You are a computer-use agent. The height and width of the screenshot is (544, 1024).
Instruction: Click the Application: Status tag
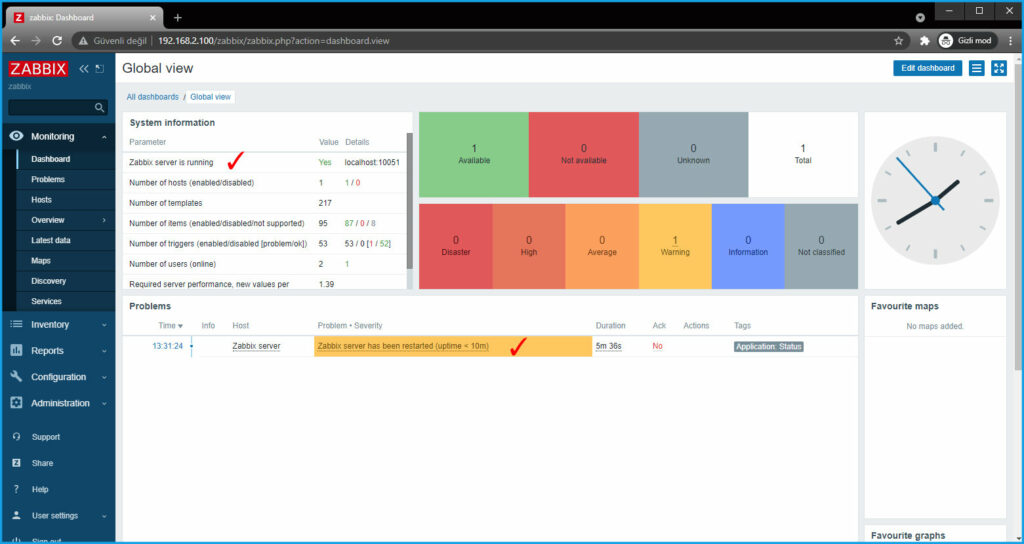(769, 347)
